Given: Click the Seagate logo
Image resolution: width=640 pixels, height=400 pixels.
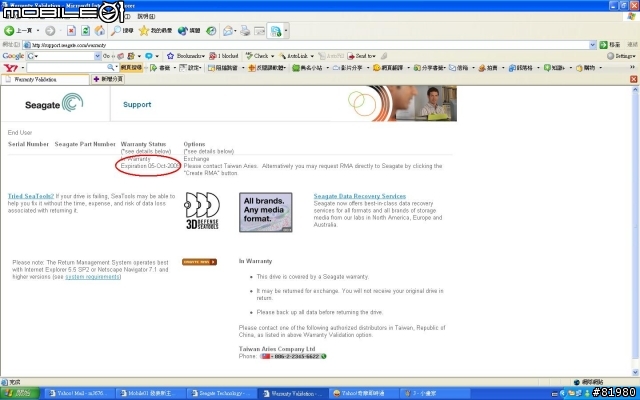Looking at the screenshot, I should point(54,103).
